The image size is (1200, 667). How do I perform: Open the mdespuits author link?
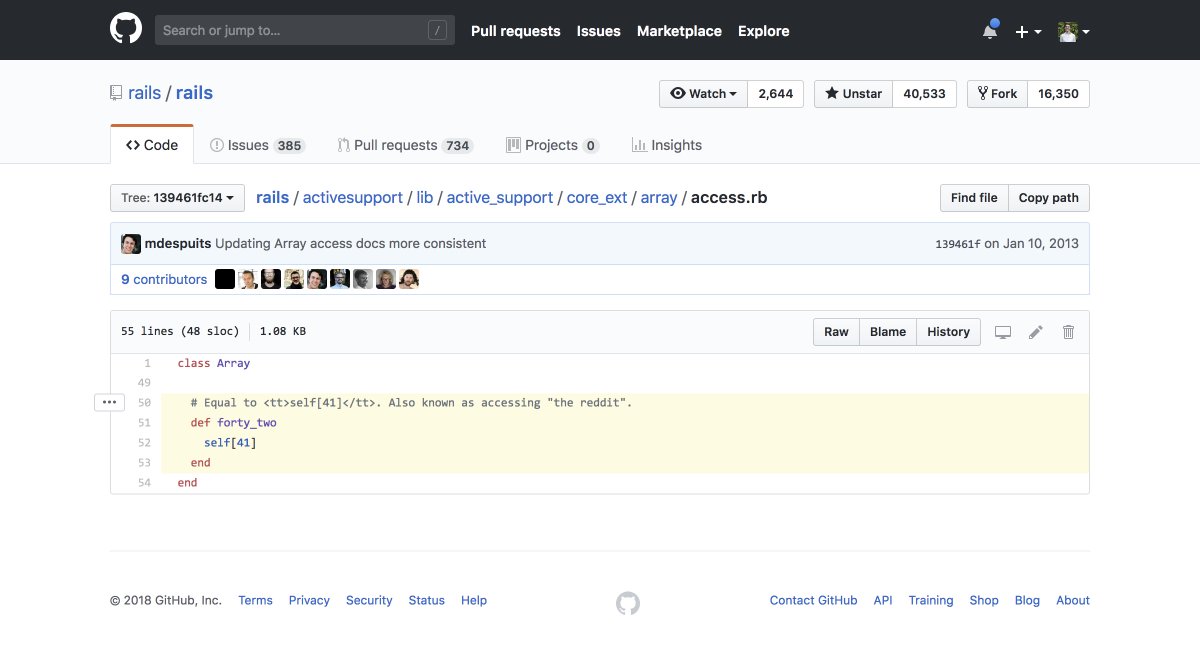[179, 244]
